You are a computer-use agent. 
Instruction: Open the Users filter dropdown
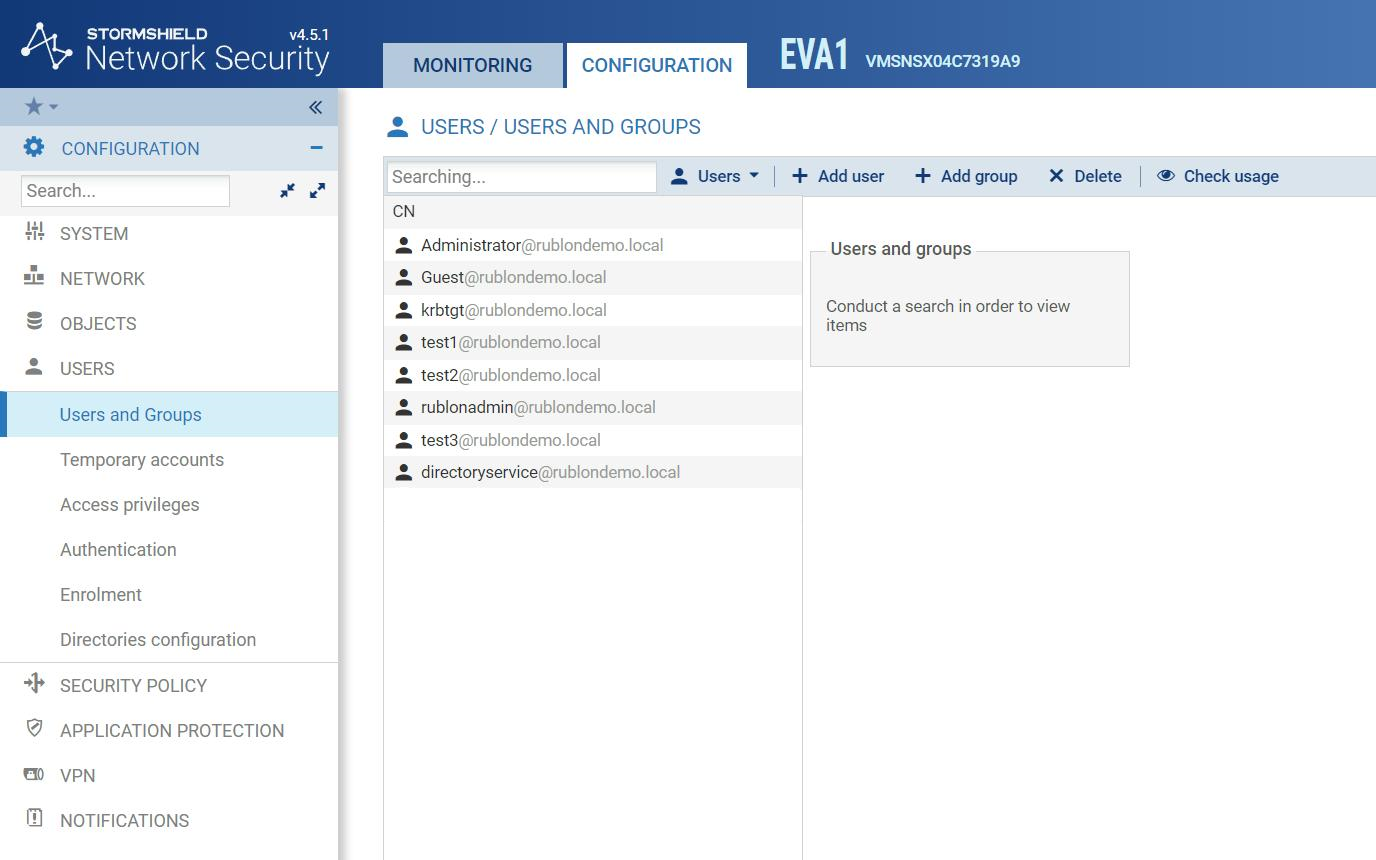pyautogui.click(x=716, y=176)
